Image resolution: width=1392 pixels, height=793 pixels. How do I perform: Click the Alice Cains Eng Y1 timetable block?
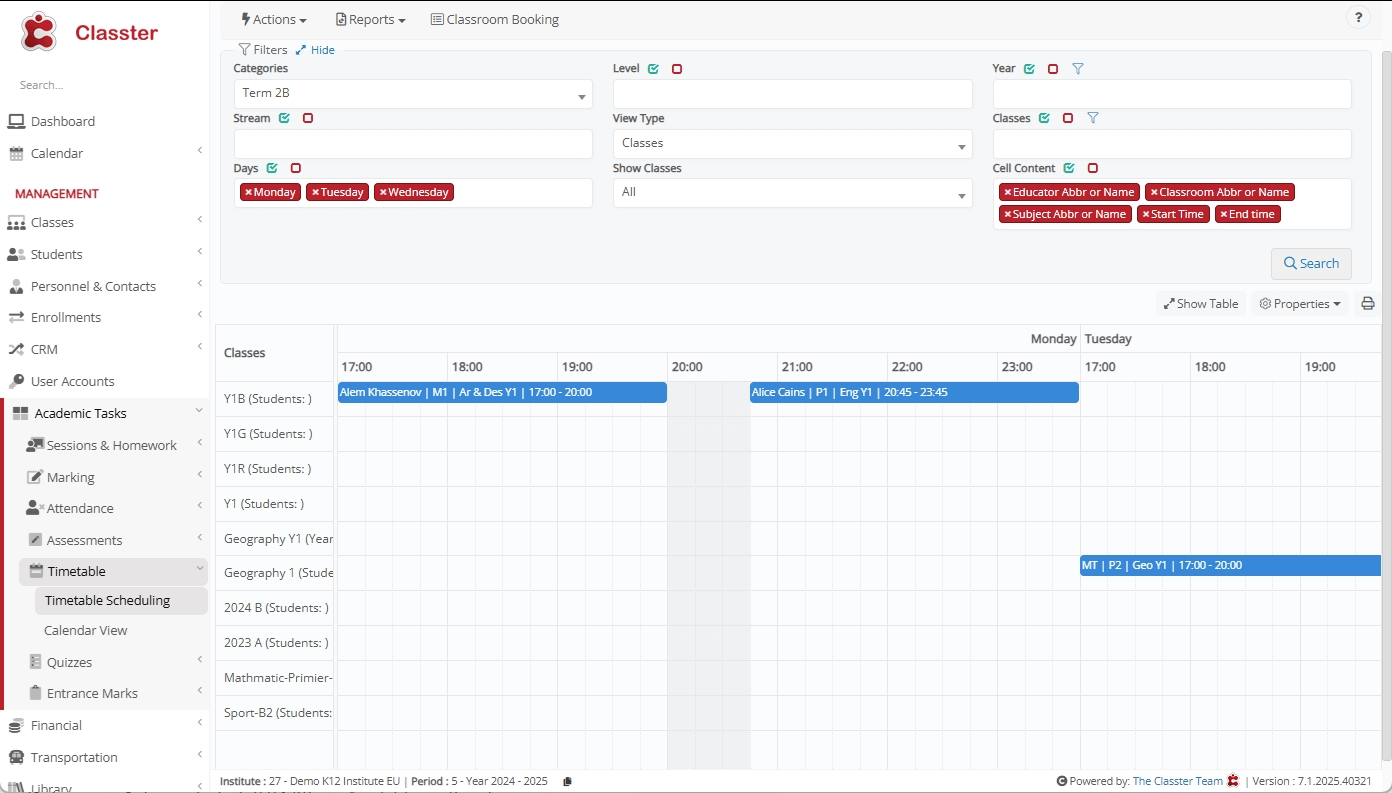(913, 392)
